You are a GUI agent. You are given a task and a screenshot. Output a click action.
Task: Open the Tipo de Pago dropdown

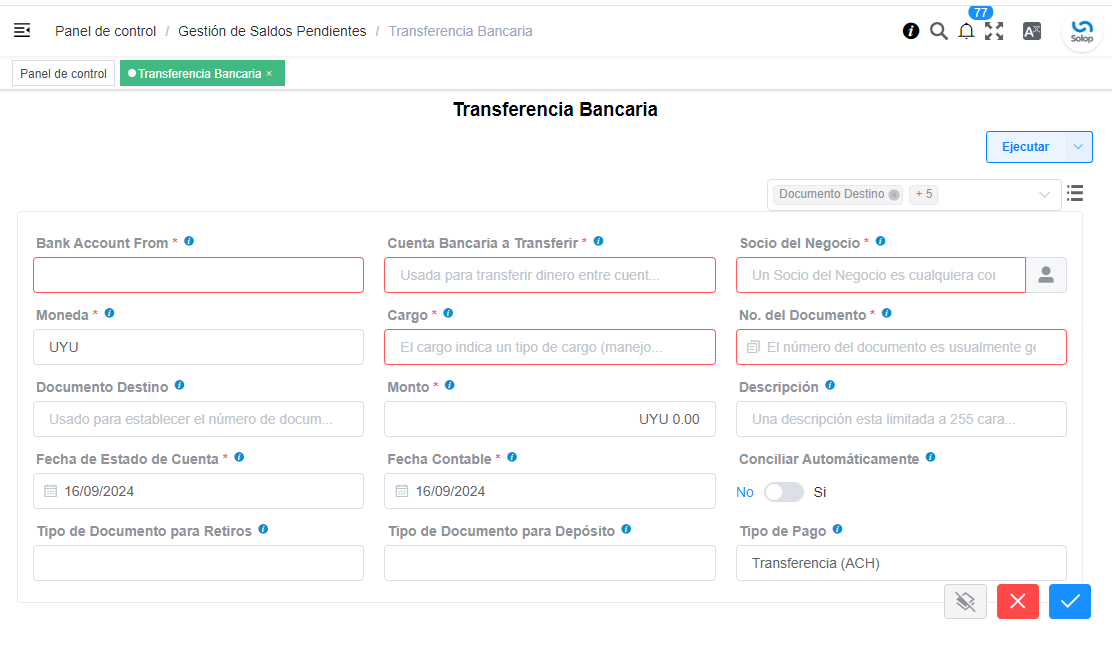pos(901,563)
